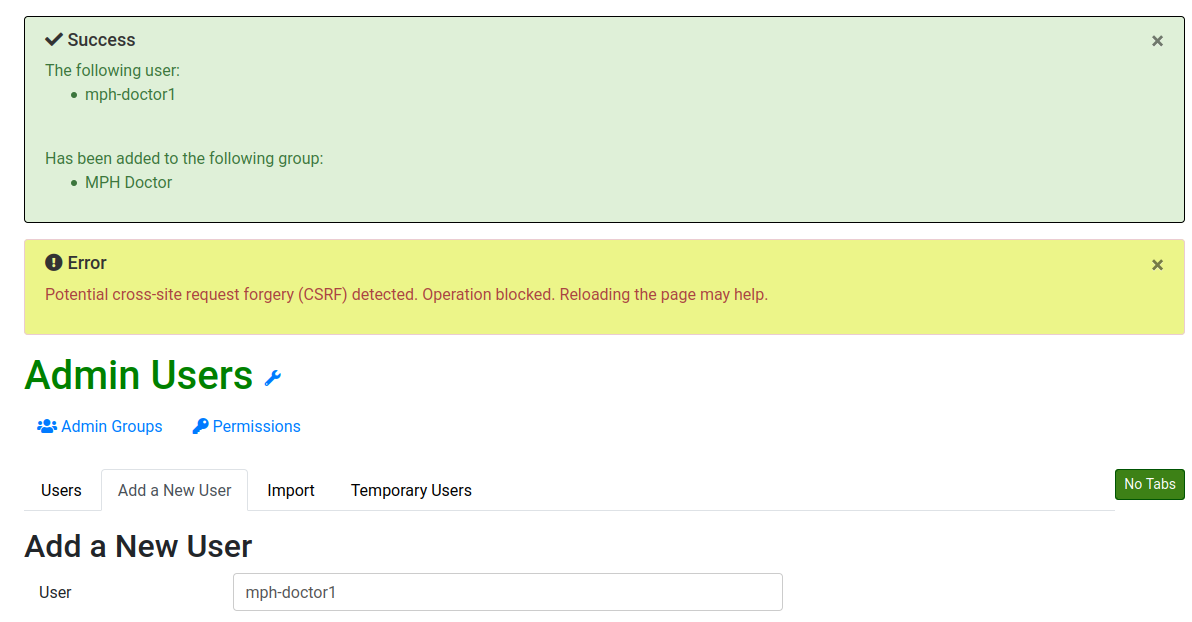Click the green No Tabs button

tap(1149, 484)
